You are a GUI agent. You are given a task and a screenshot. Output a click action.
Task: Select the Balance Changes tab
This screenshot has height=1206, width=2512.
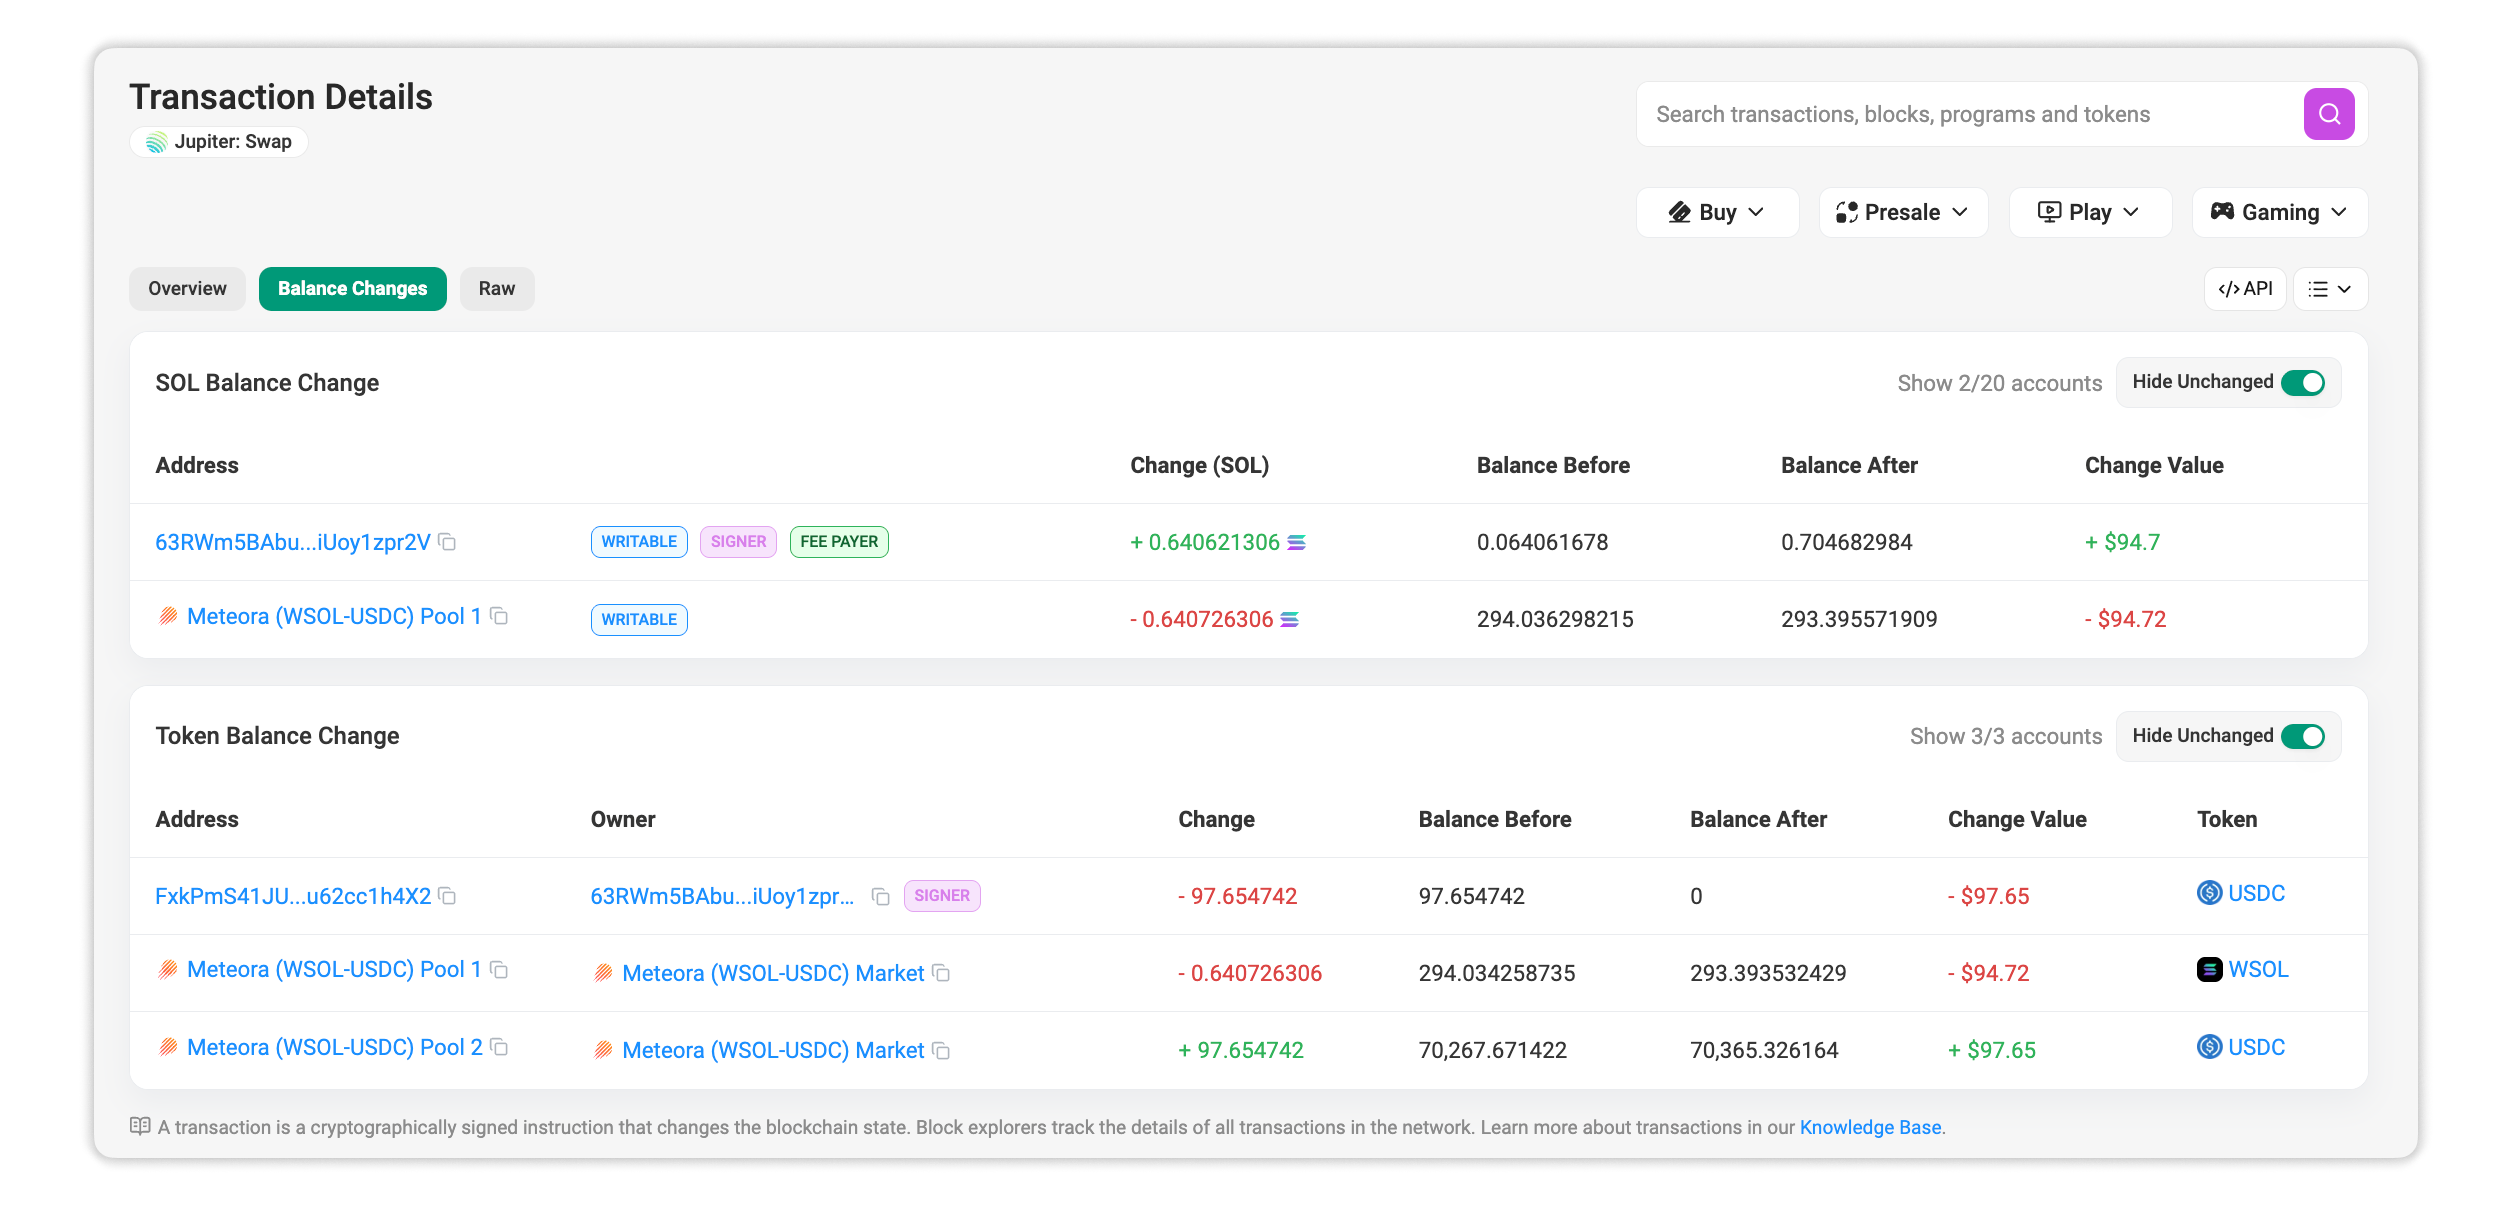(352, 289)
